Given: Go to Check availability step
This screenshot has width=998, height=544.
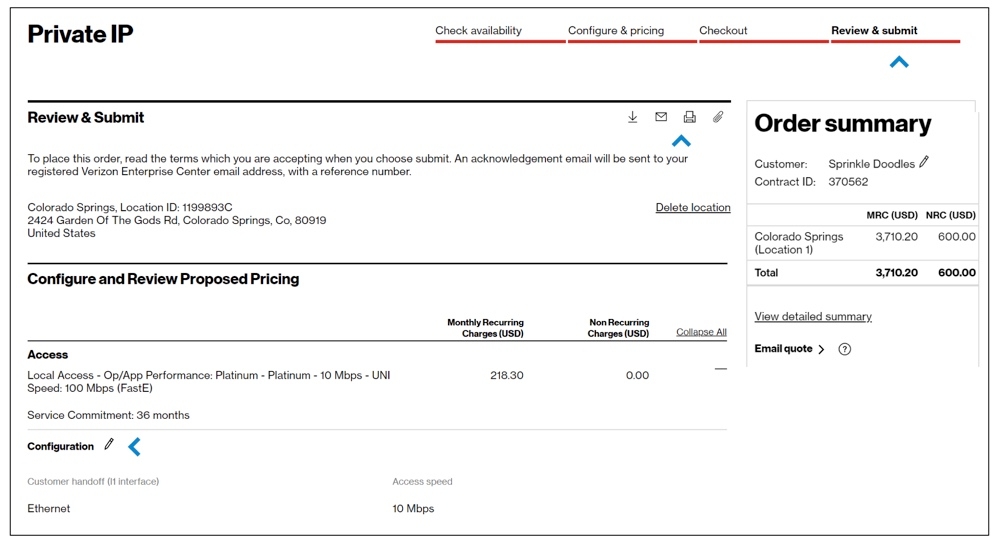Looking at the screenshot, I should coord(478,31).
